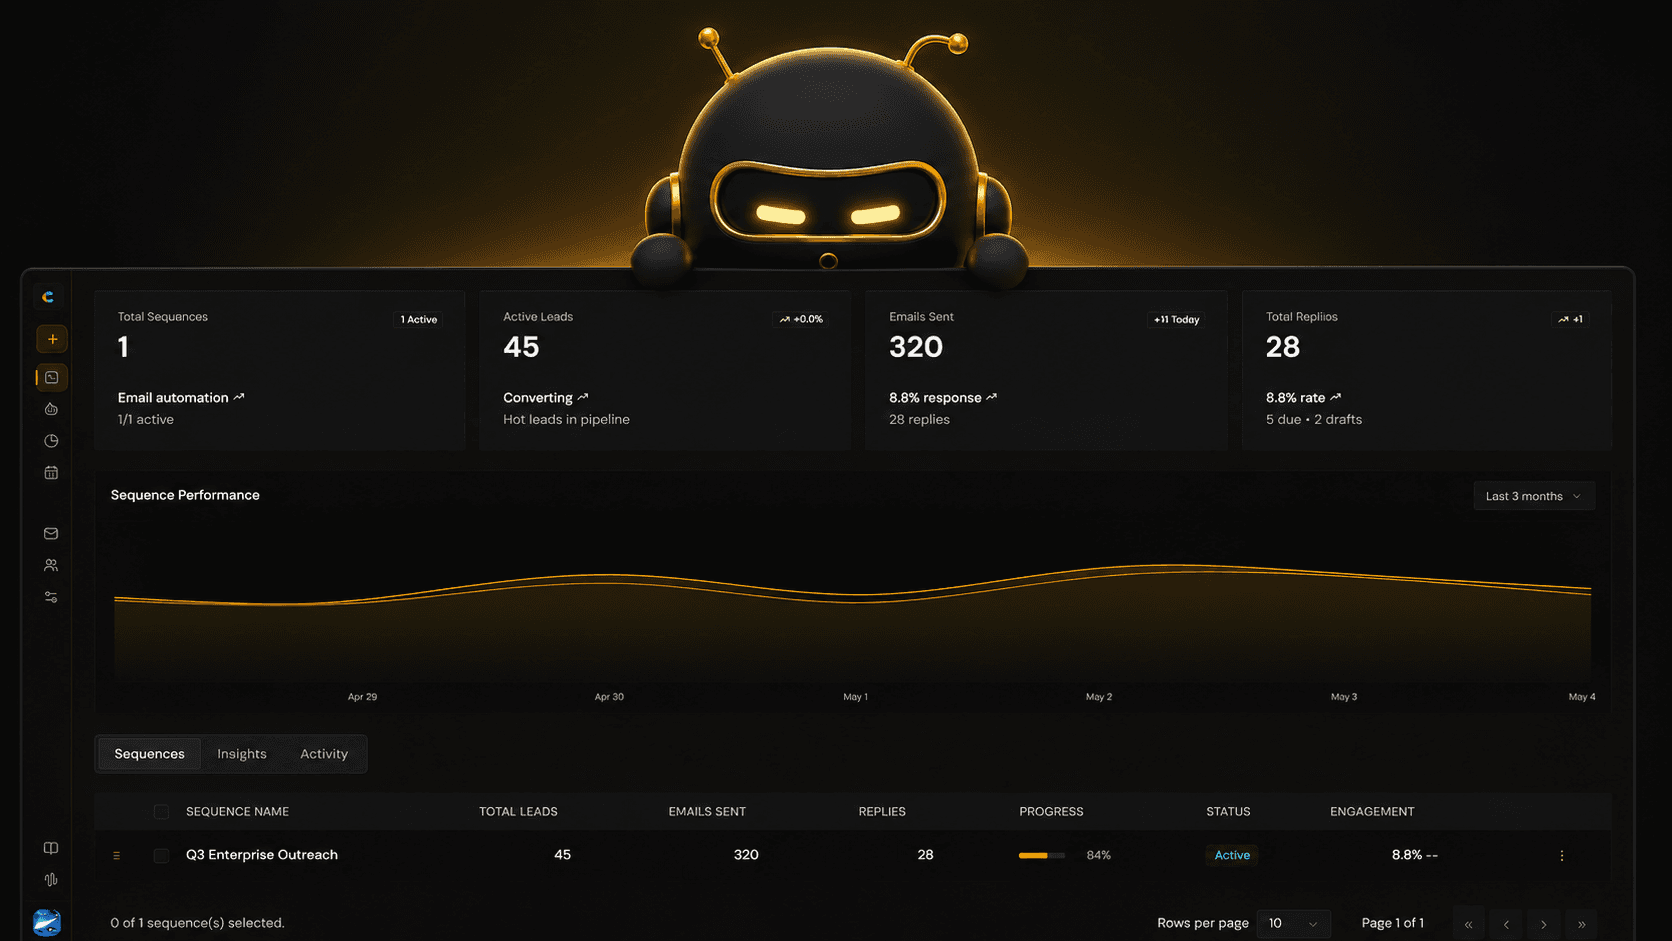The image size is (1672, 941).
Task: Sort by SEQUENCE NAME column header
Action: [x=237, y=812]
